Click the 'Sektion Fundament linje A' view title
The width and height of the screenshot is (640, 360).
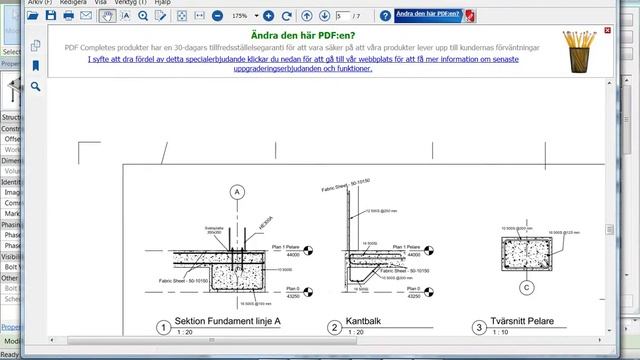pos(228,321)
